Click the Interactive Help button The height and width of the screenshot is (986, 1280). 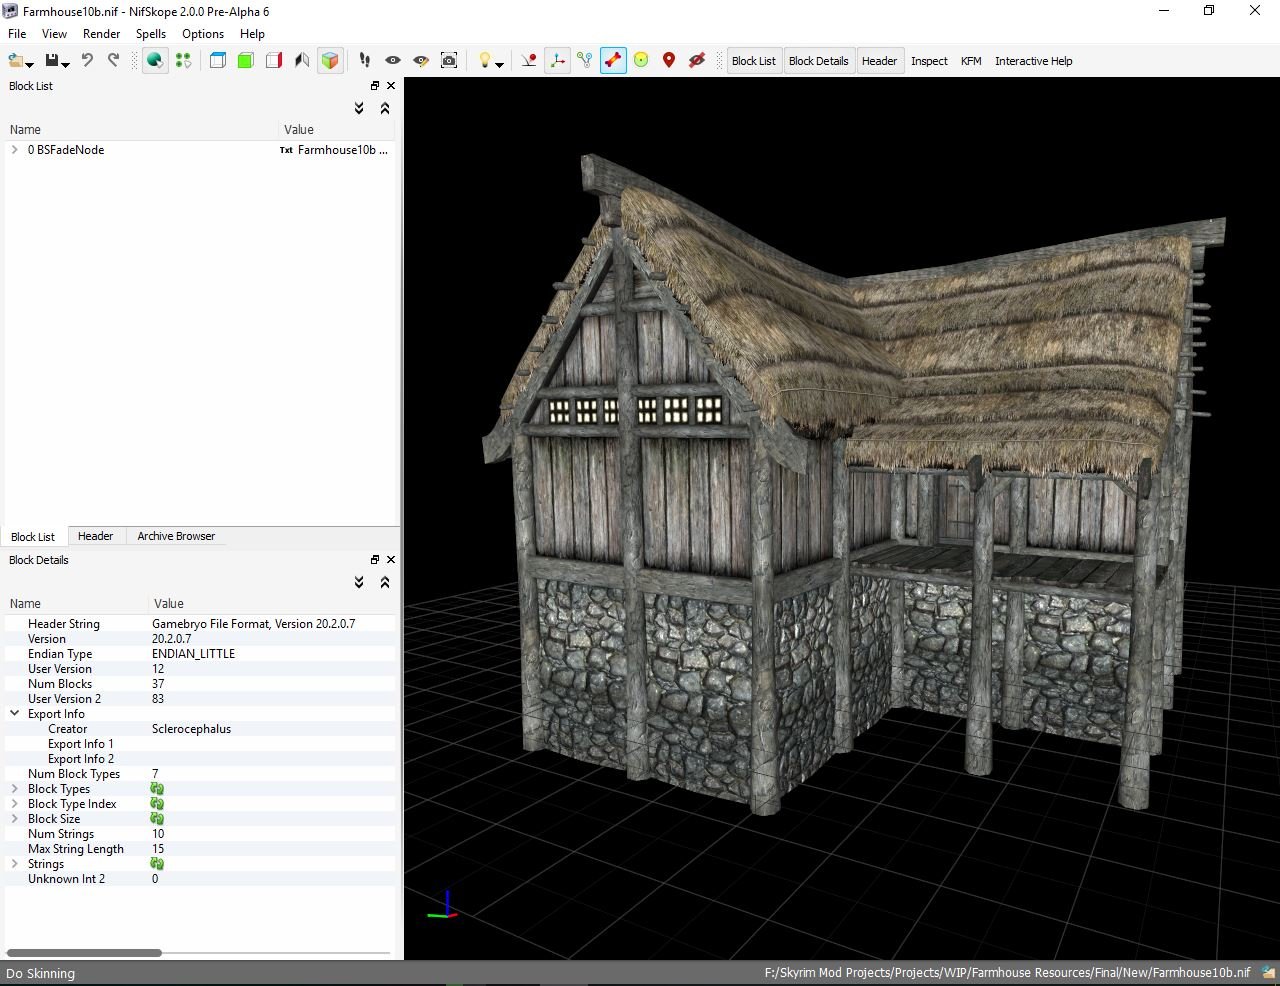1033,61
